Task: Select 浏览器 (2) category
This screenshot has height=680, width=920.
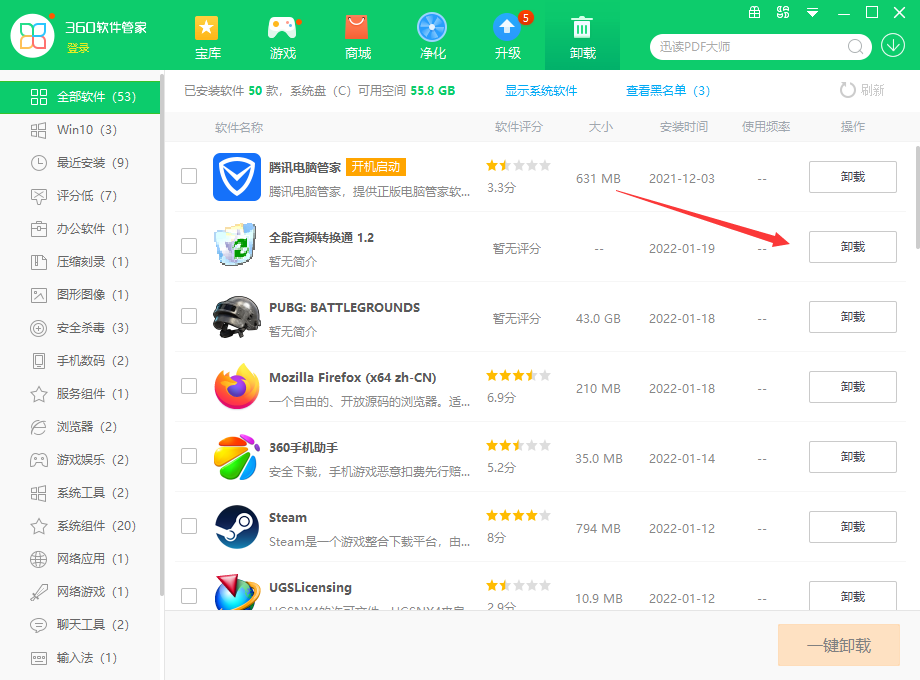Action: [x=80, y=427]
